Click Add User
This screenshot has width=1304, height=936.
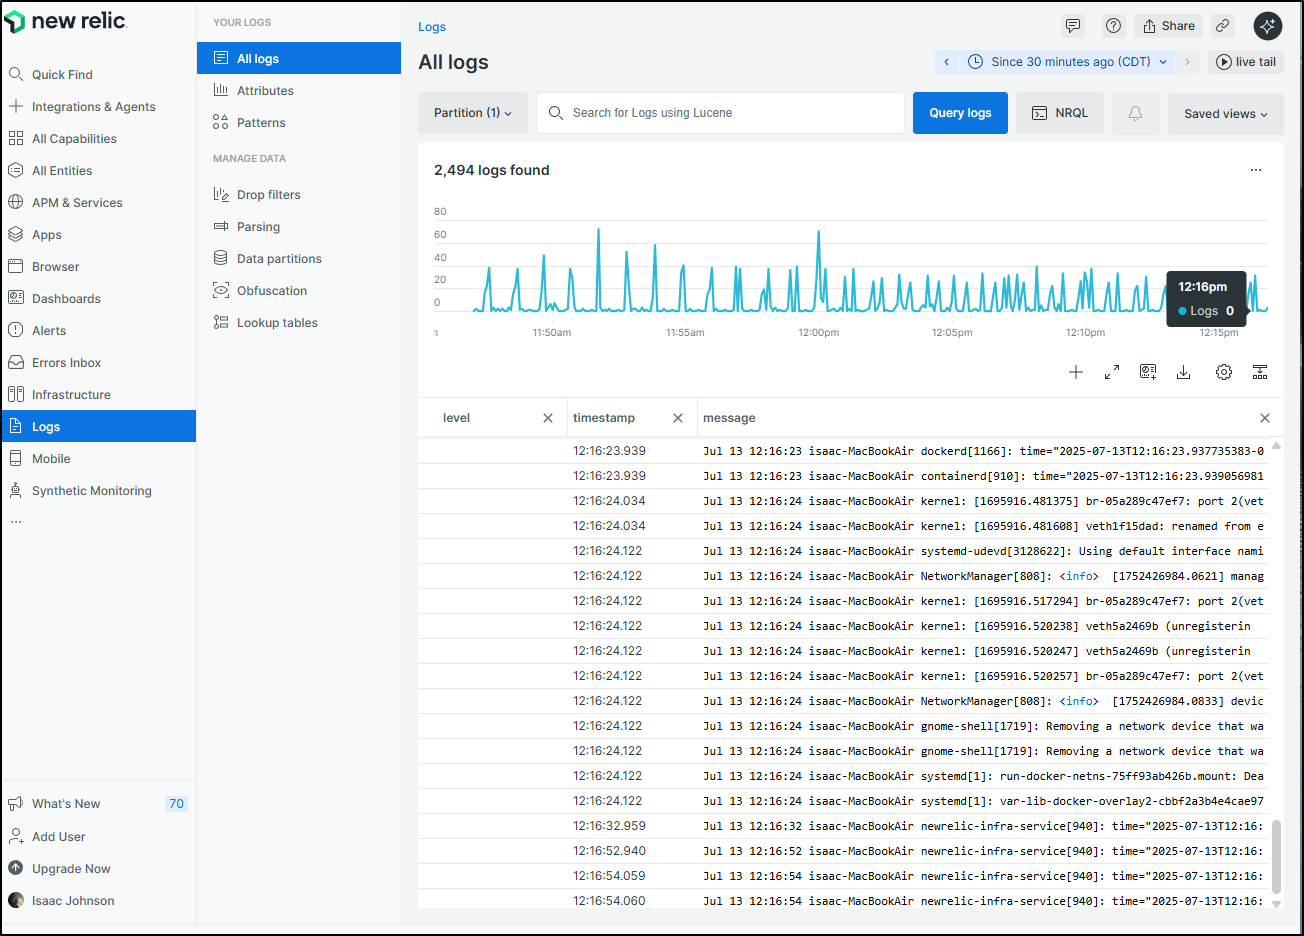click(x=99, y=836)
